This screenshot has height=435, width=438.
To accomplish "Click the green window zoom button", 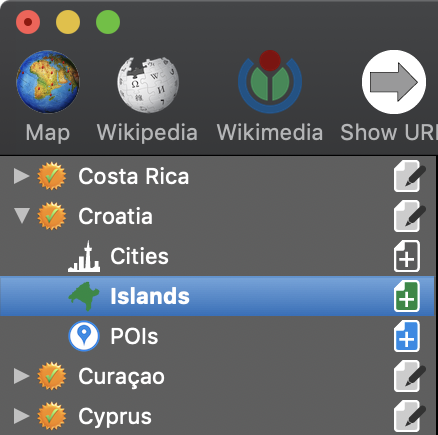I will (x=108, y=22).
